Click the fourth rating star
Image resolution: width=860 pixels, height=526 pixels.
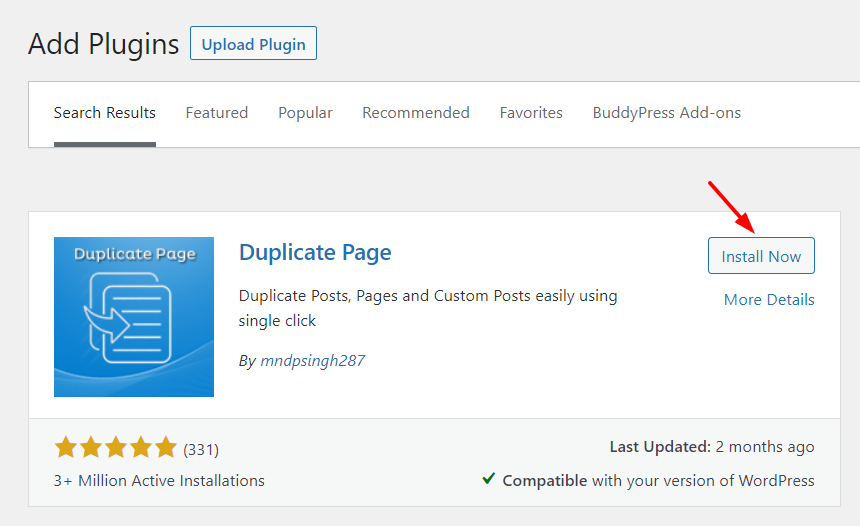(x=140, y=448)
